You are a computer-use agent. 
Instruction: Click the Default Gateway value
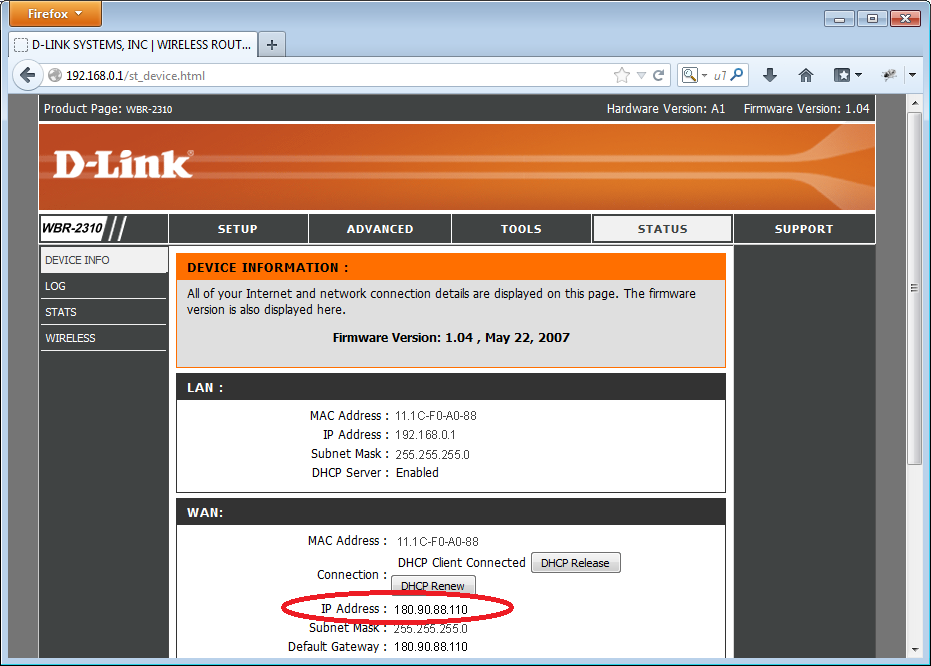430,647
